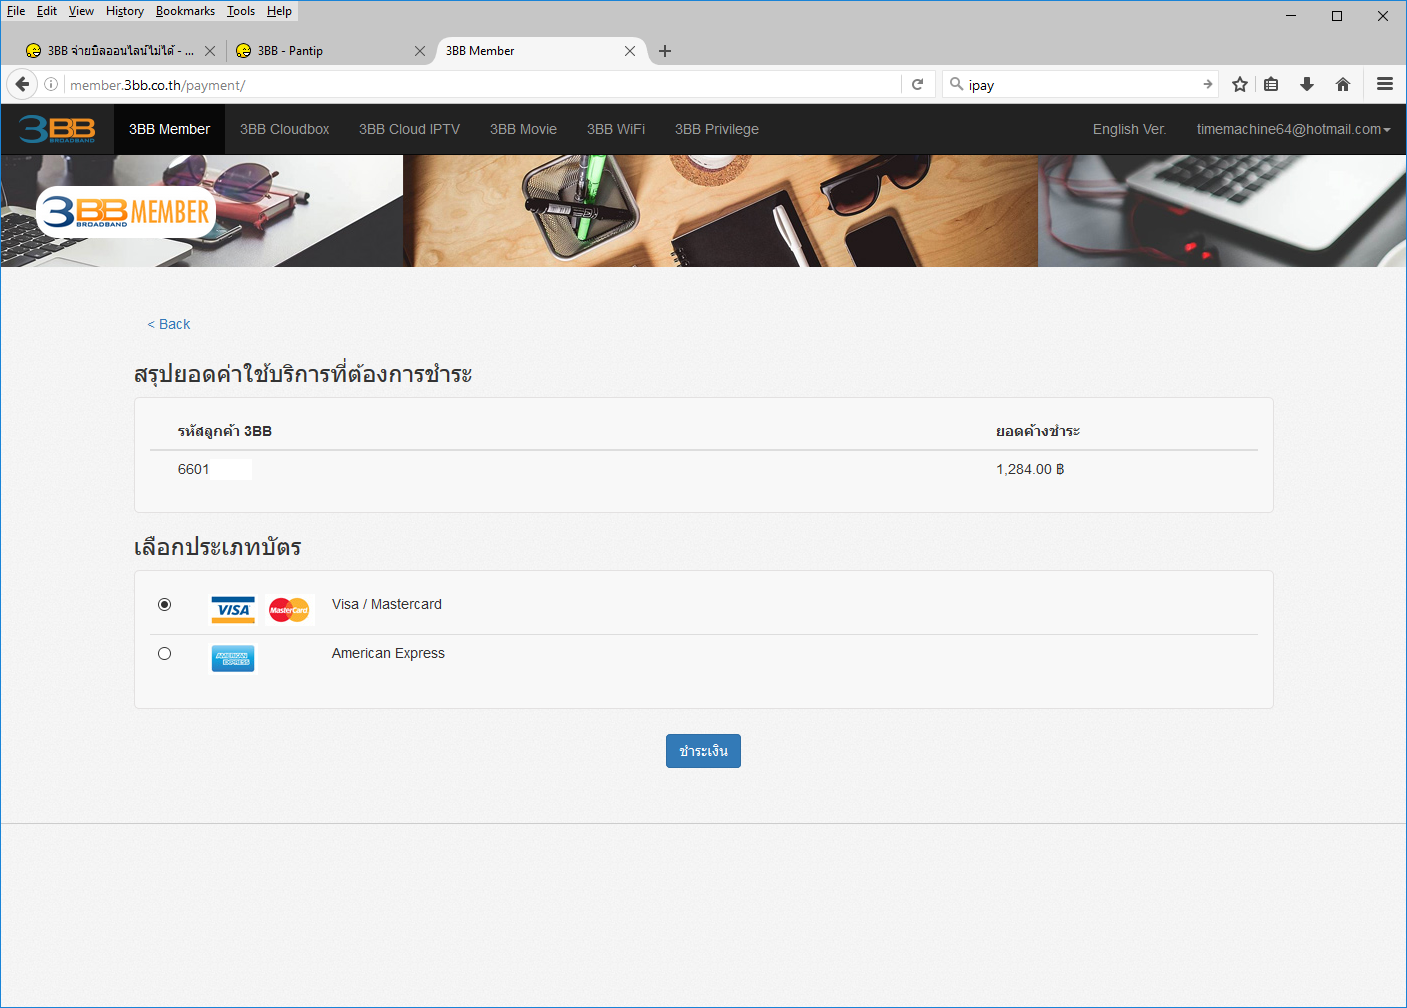1407x1008 pixels.
Task: Click the รหัสลูกค้า 3BB column header
Action: pos(225,431)
